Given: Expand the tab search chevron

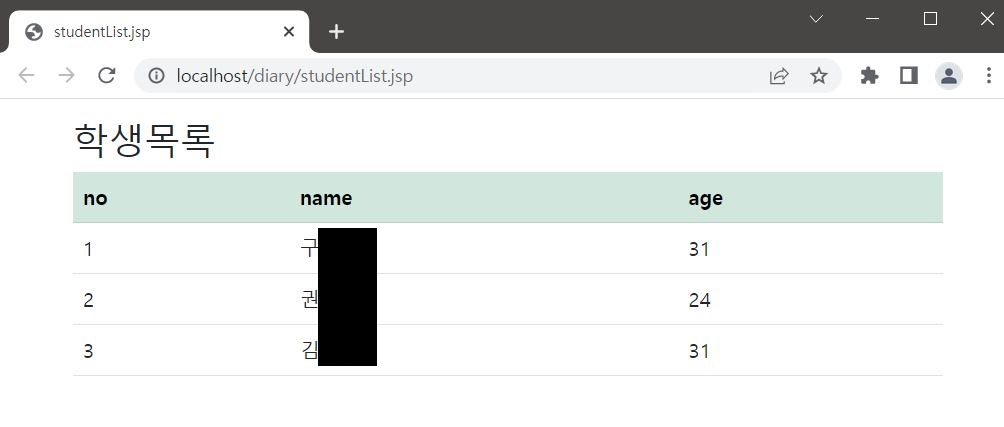Looking at the screenshot, I should tap(816, 19).
